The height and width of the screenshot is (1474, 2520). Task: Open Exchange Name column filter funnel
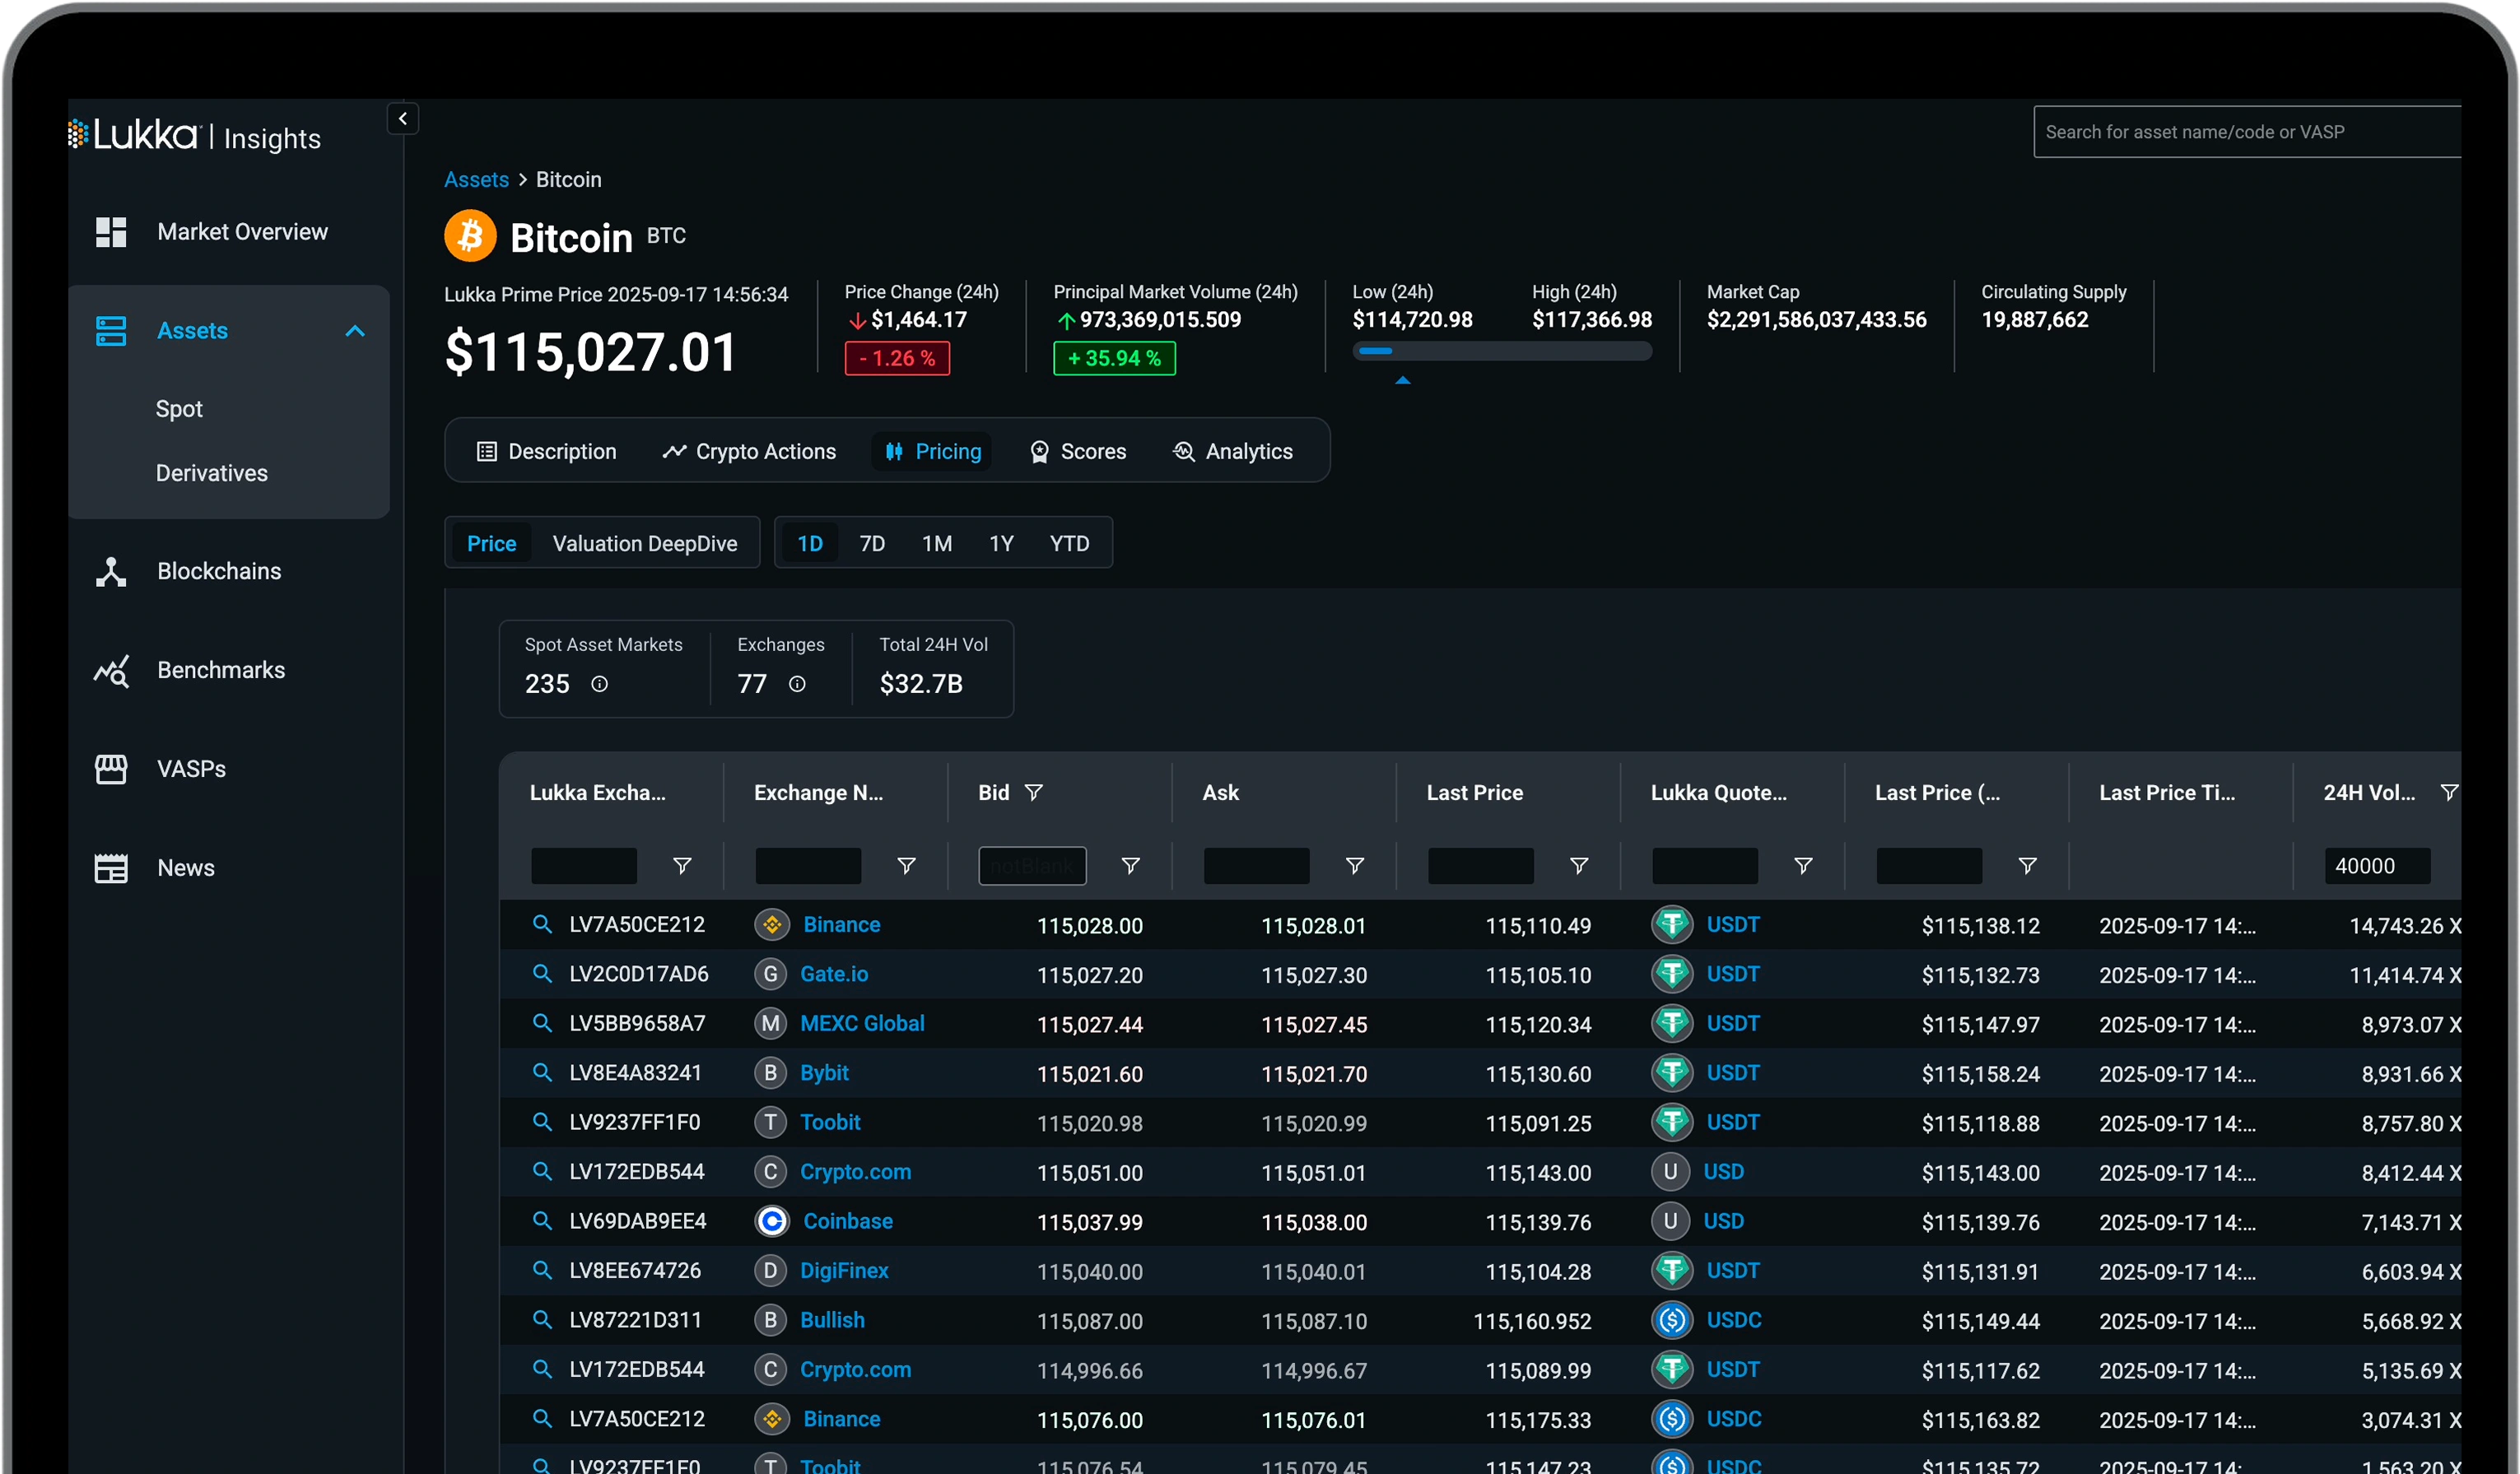[x=906, y=866]
